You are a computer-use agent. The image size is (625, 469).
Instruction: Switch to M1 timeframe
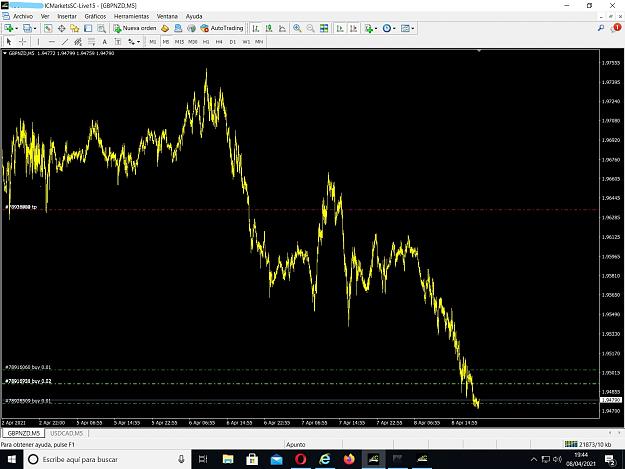click(153, 41)
